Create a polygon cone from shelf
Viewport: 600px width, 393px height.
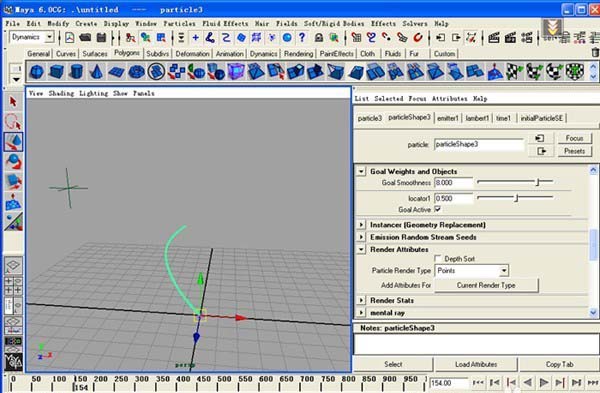[96, 72]
